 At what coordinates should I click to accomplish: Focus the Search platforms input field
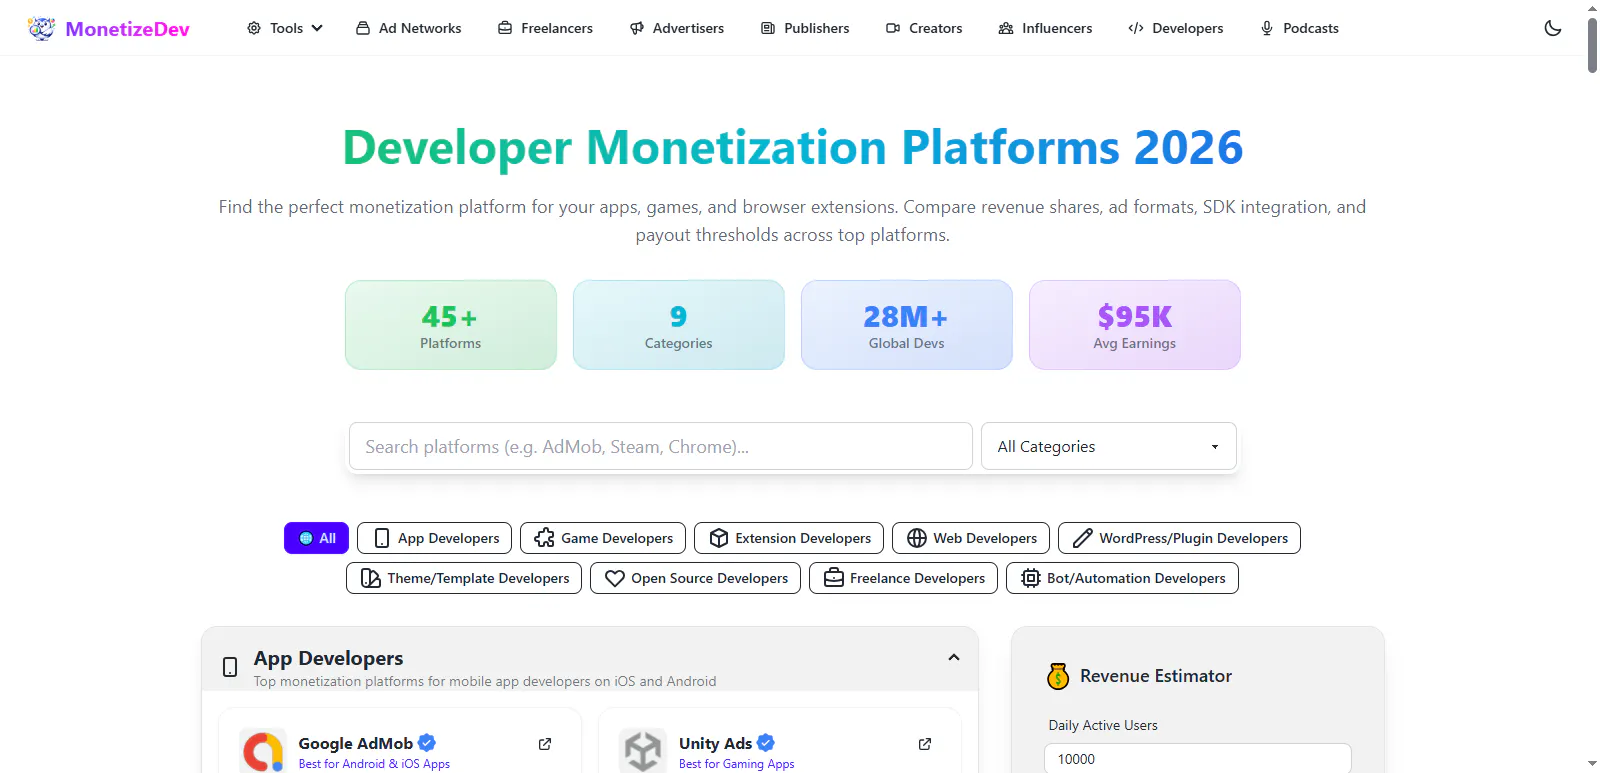coord(661,446)
